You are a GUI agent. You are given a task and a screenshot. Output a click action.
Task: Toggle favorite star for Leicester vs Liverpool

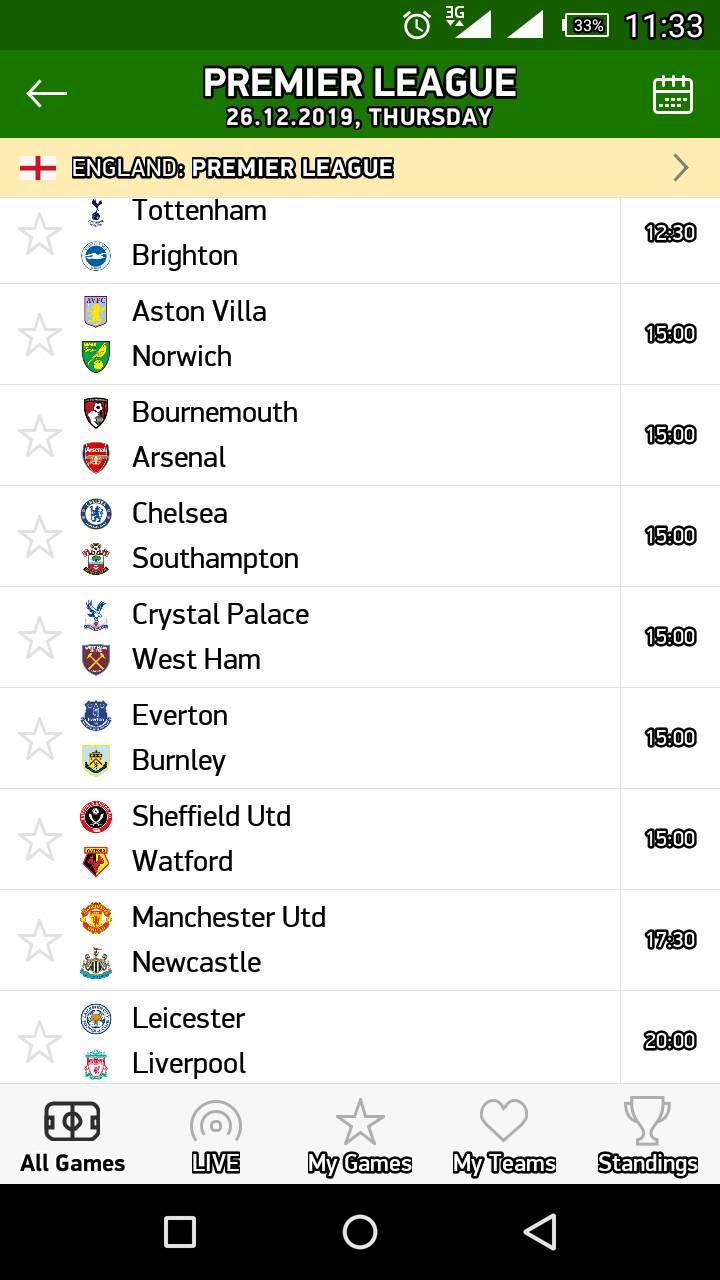(40, 1041)
